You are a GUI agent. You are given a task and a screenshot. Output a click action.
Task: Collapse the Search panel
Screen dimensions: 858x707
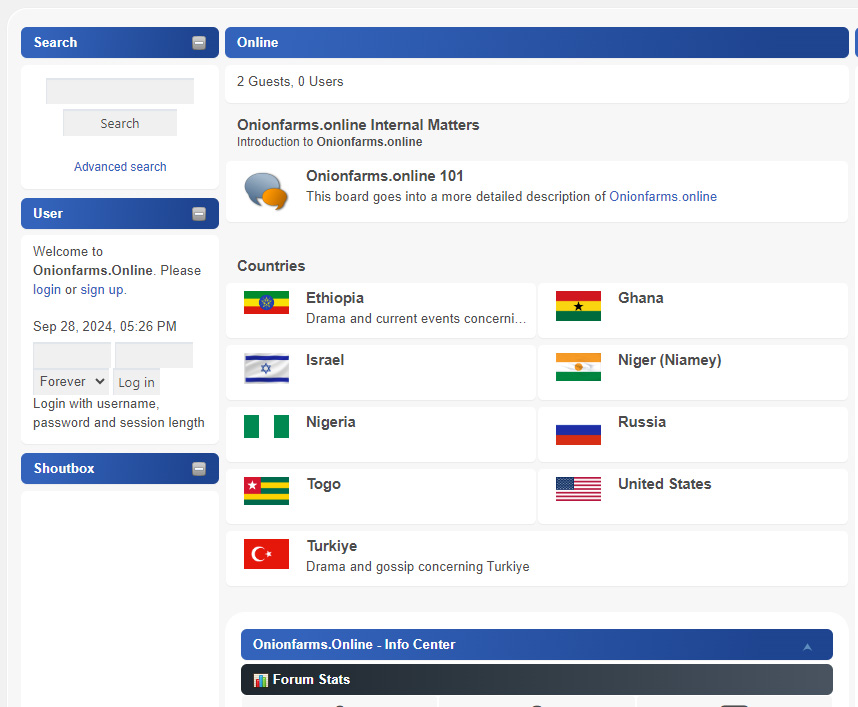pos(199,43)
